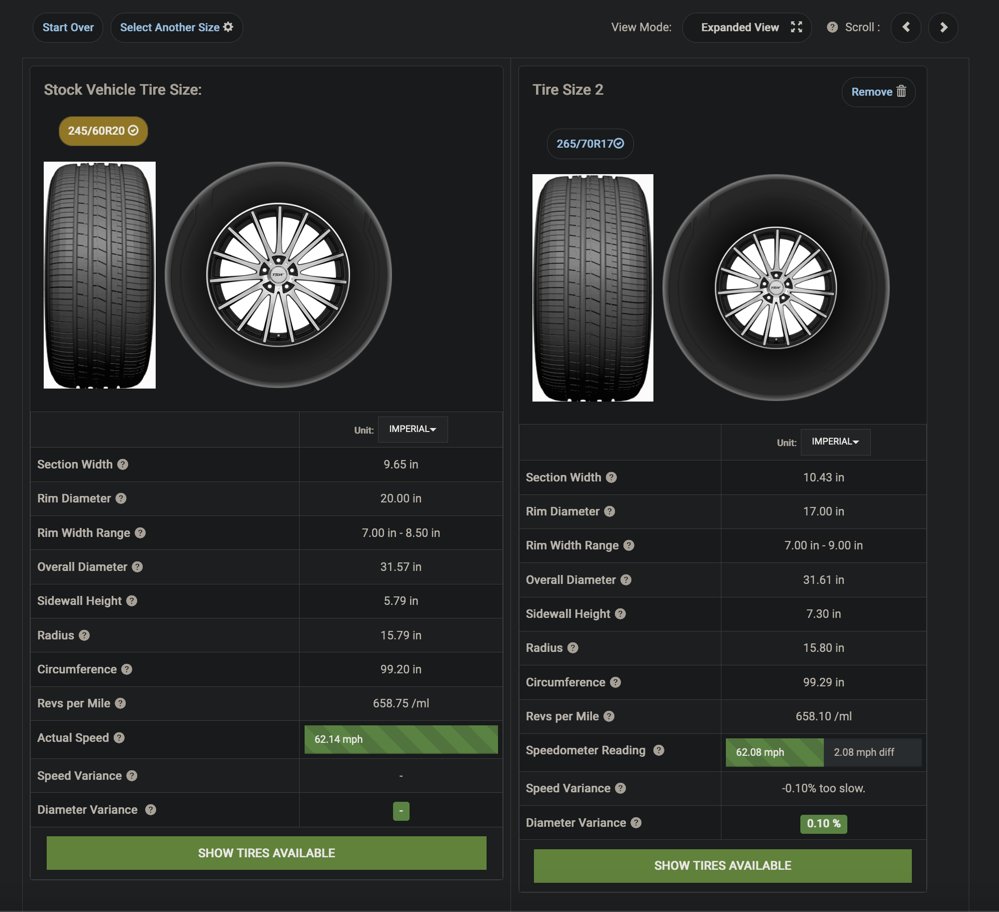The image size is (999, 912).
Task: Click help icon next to stock Overall Diameter
Action: click(137, 567)
